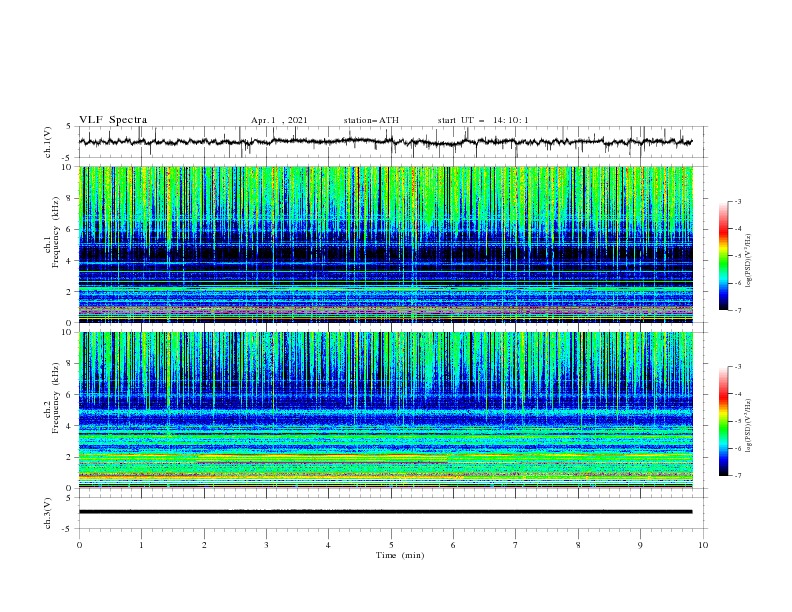Select ch.1 colorbar label "log(PSD)(V²/Hz)"
Image resolution: width=792 pixels, height=612 pixels.
[x=749, y=261]
